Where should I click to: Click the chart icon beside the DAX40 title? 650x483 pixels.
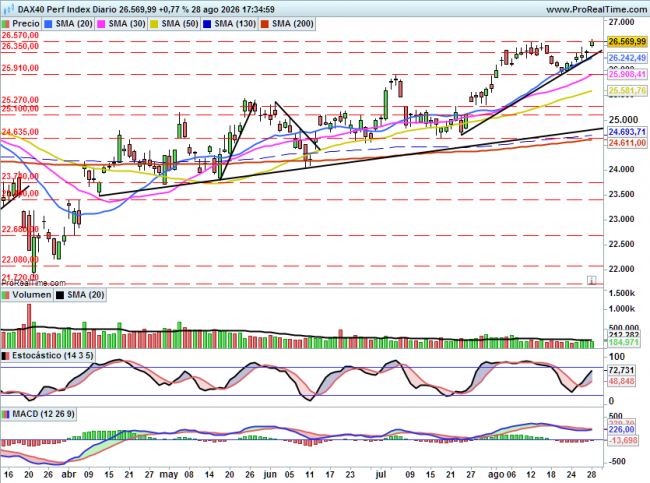tap(8, 9)
